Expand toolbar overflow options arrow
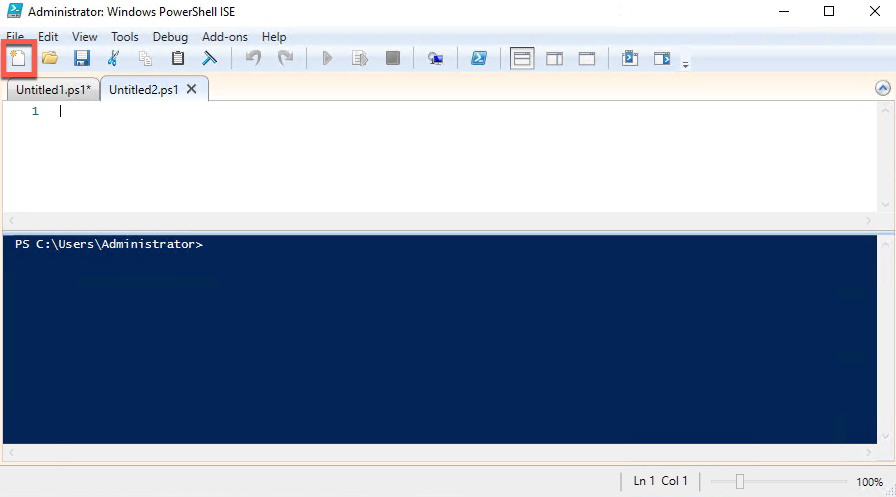Screen dimensions: 896x497 pyautogui.click(x=685, y=65)
